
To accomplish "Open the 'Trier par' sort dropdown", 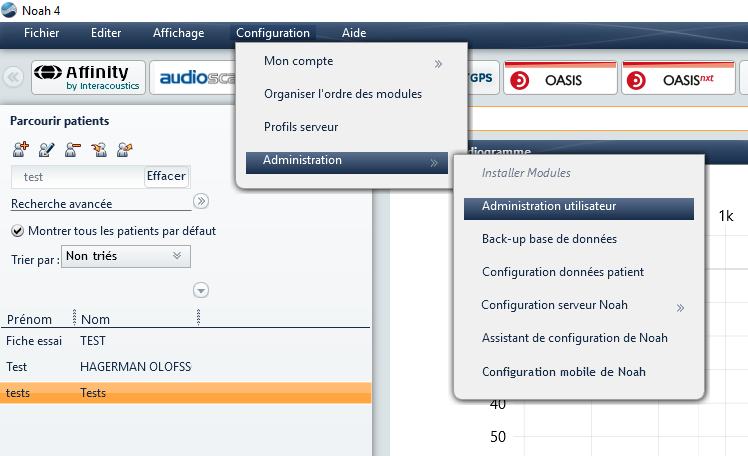I will (125, 257).
